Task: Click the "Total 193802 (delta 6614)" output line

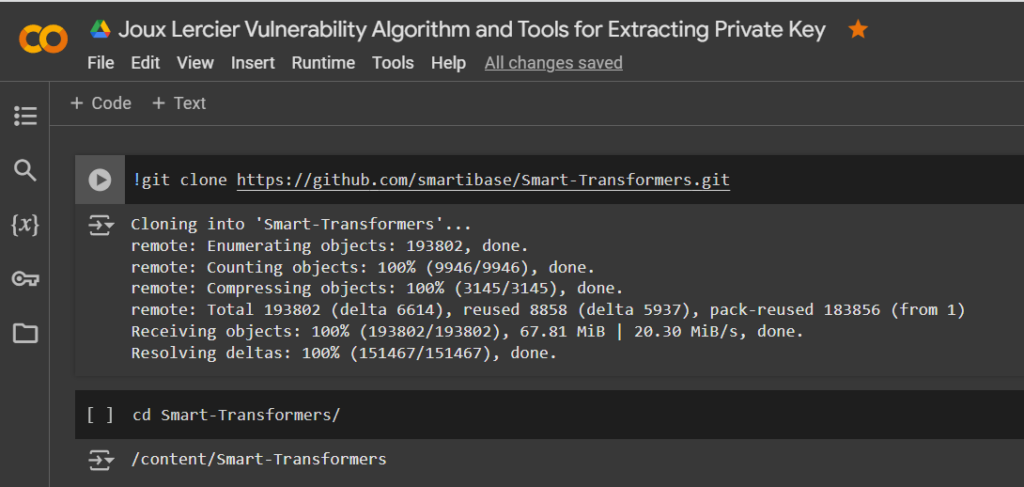Action: click(548, 310)
